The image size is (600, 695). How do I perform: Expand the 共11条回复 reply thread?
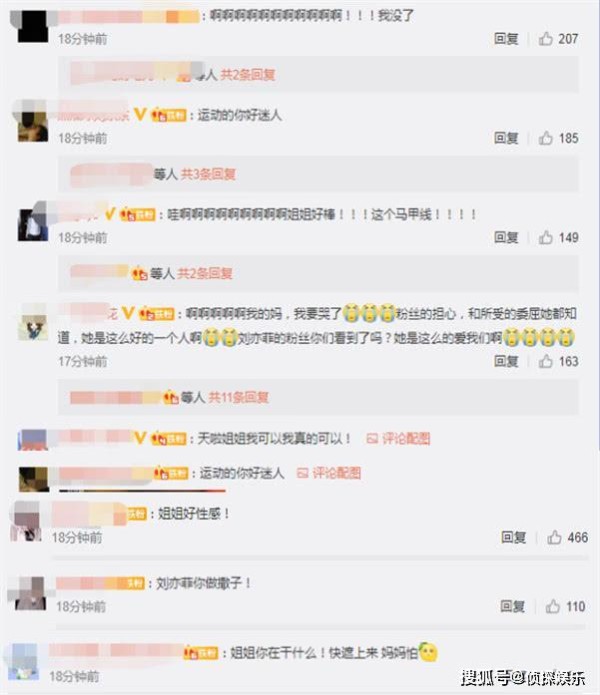click(238, 397)
